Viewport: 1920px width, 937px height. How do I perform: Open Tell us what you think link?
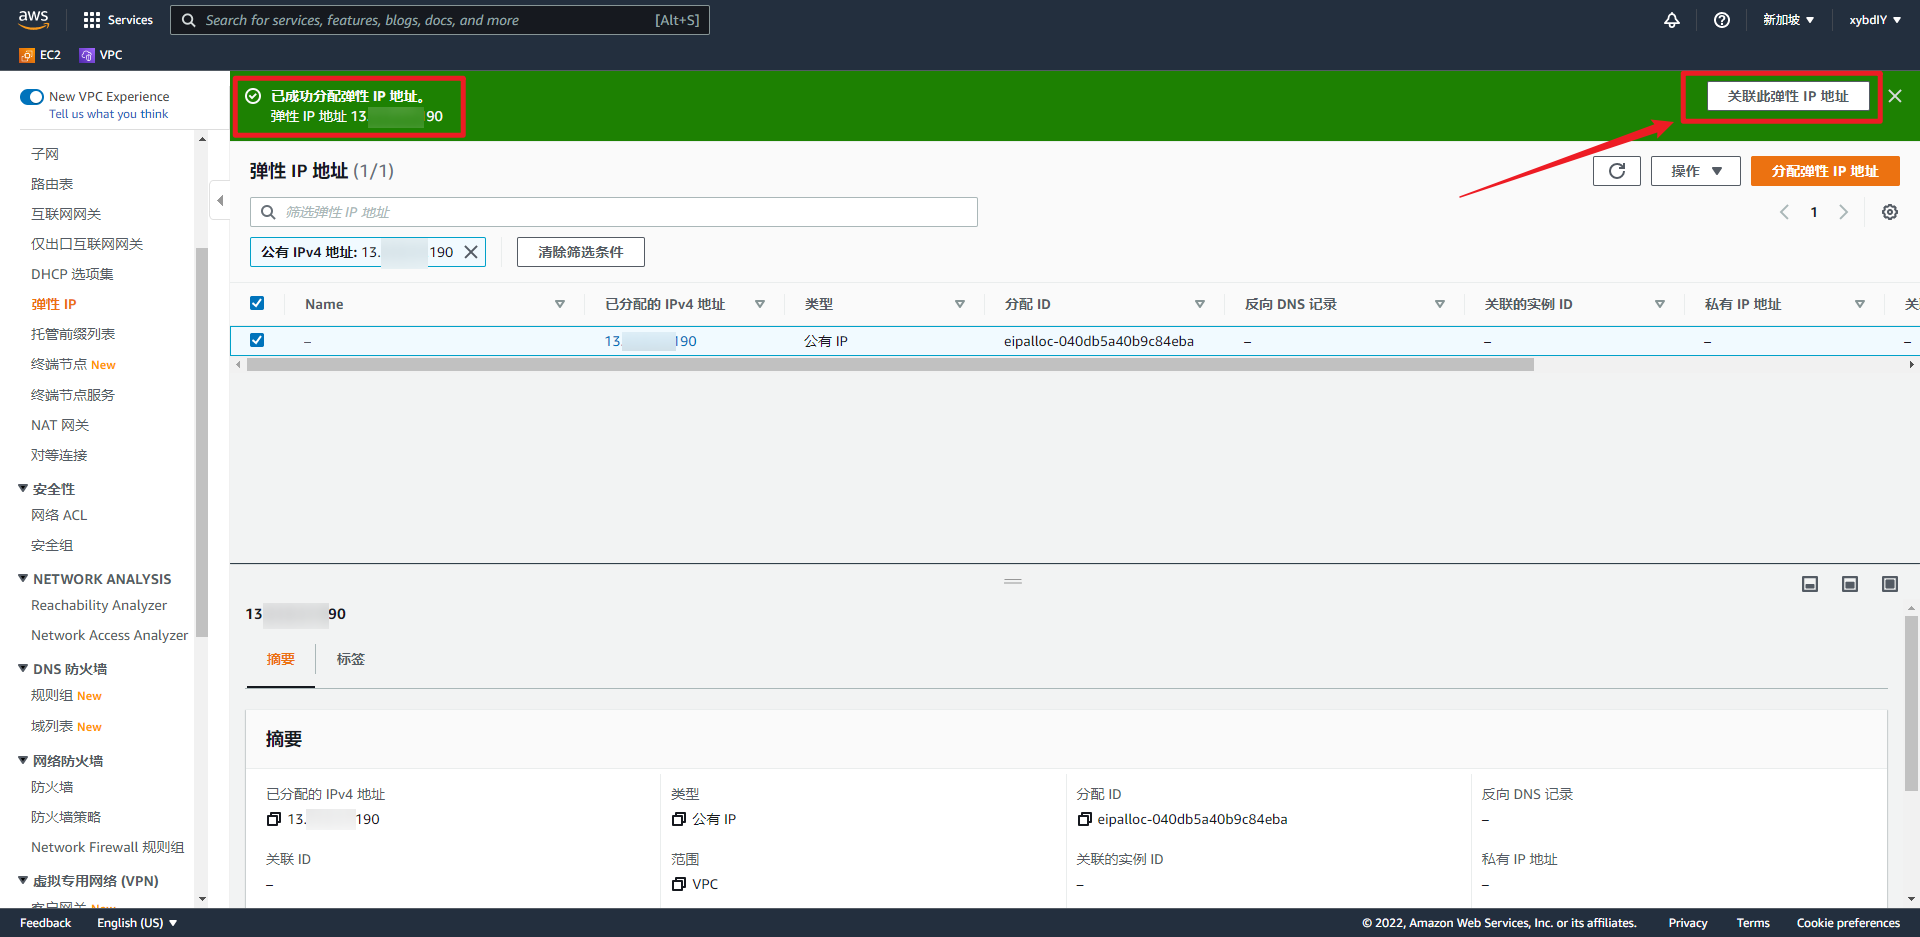point(109,114)
